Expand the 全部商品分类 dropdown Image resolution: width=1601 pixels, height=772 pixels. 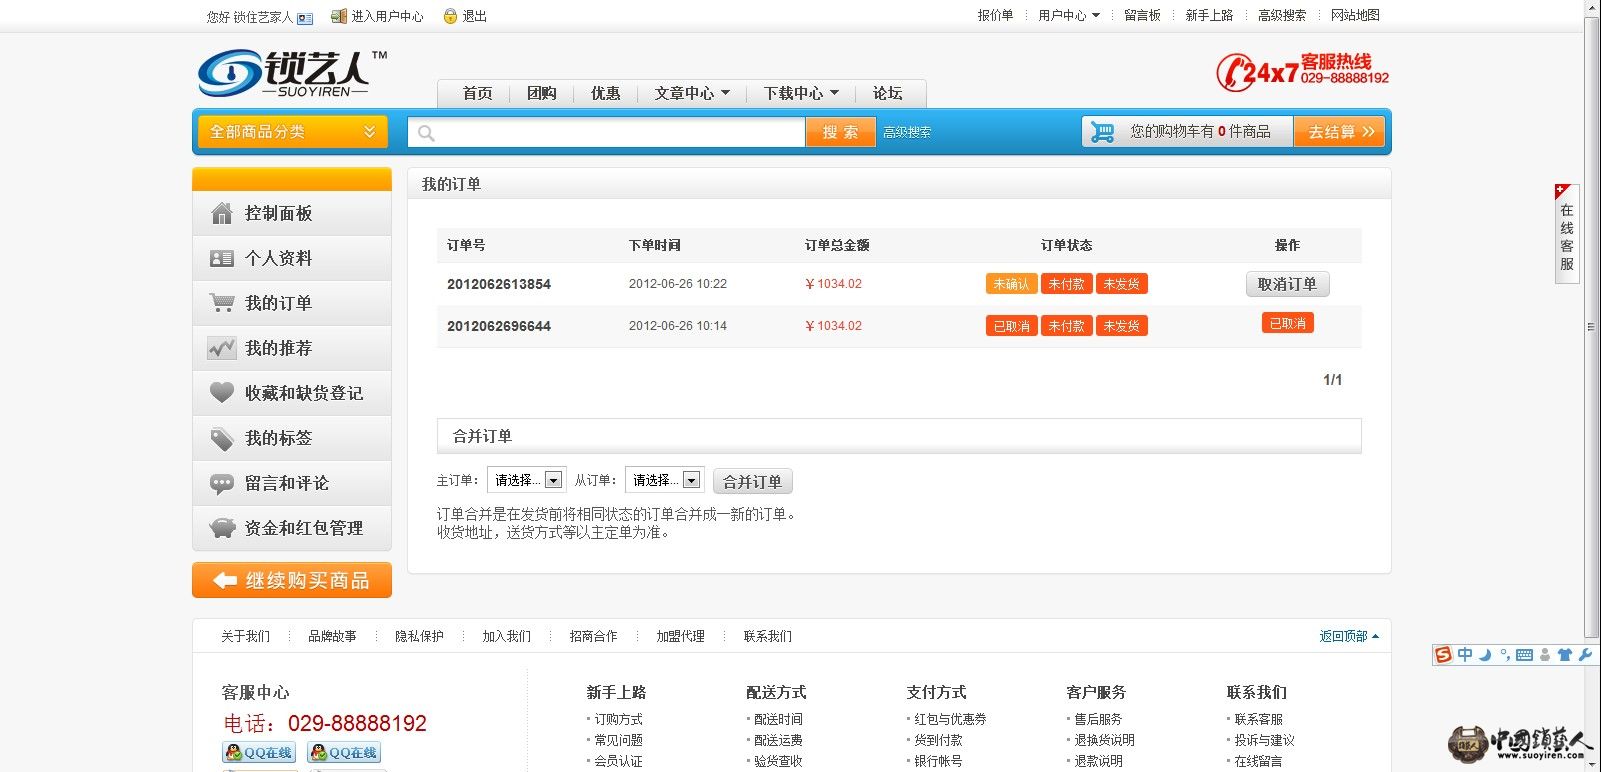293,132
